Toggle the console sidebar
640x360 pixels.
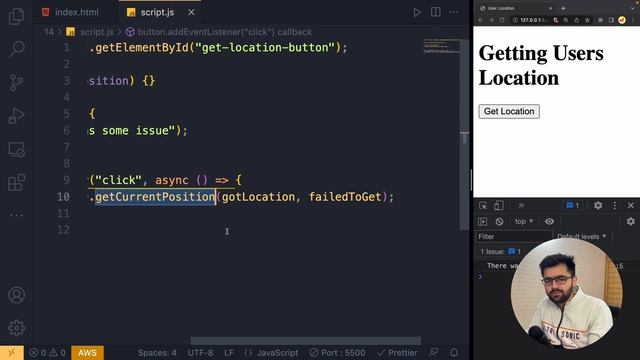pyautogui.click(x=483, y=222)
